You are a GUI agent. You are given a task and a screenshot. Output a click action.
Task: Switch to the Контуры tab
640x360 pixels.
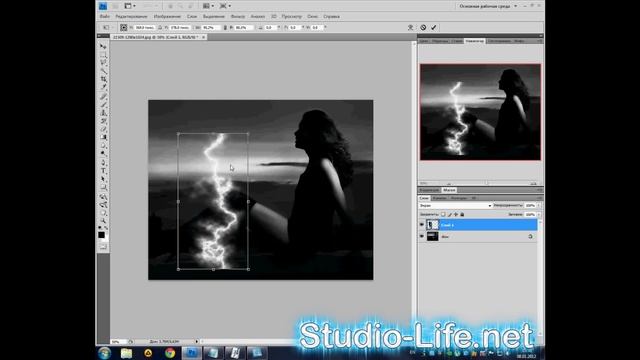point(459,198)
